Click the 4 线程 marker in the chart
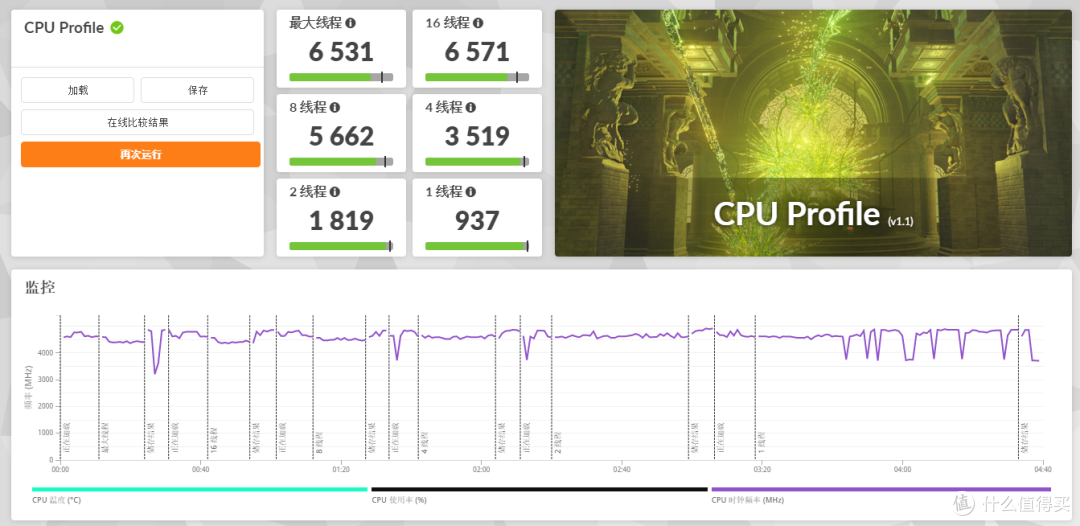1080x526 pixels. [425, 441]
